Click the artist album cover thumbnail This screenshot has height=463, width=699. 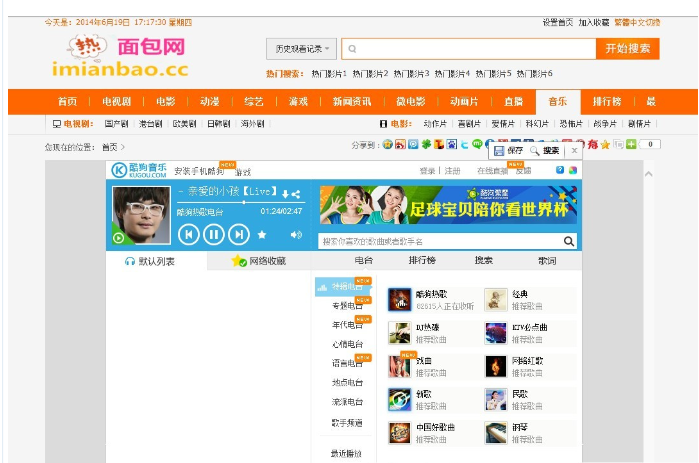(141, 215)
